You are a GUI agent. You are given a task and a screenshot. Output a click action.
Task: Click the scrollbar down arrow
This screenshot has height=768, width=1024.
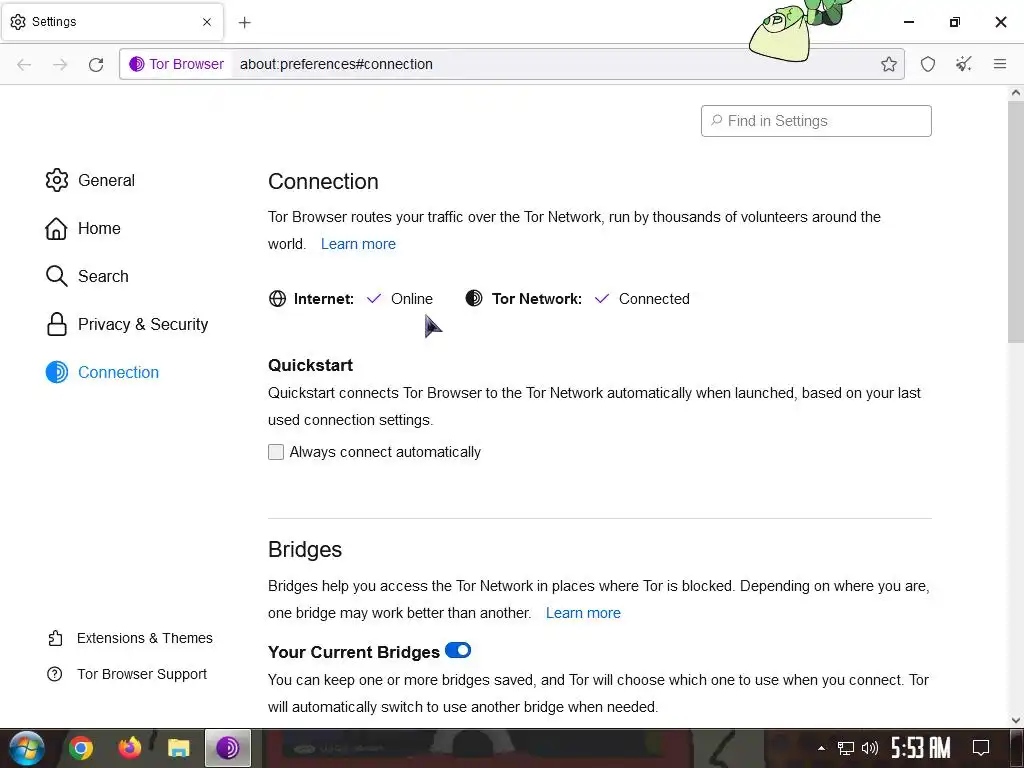point(1016,720)
